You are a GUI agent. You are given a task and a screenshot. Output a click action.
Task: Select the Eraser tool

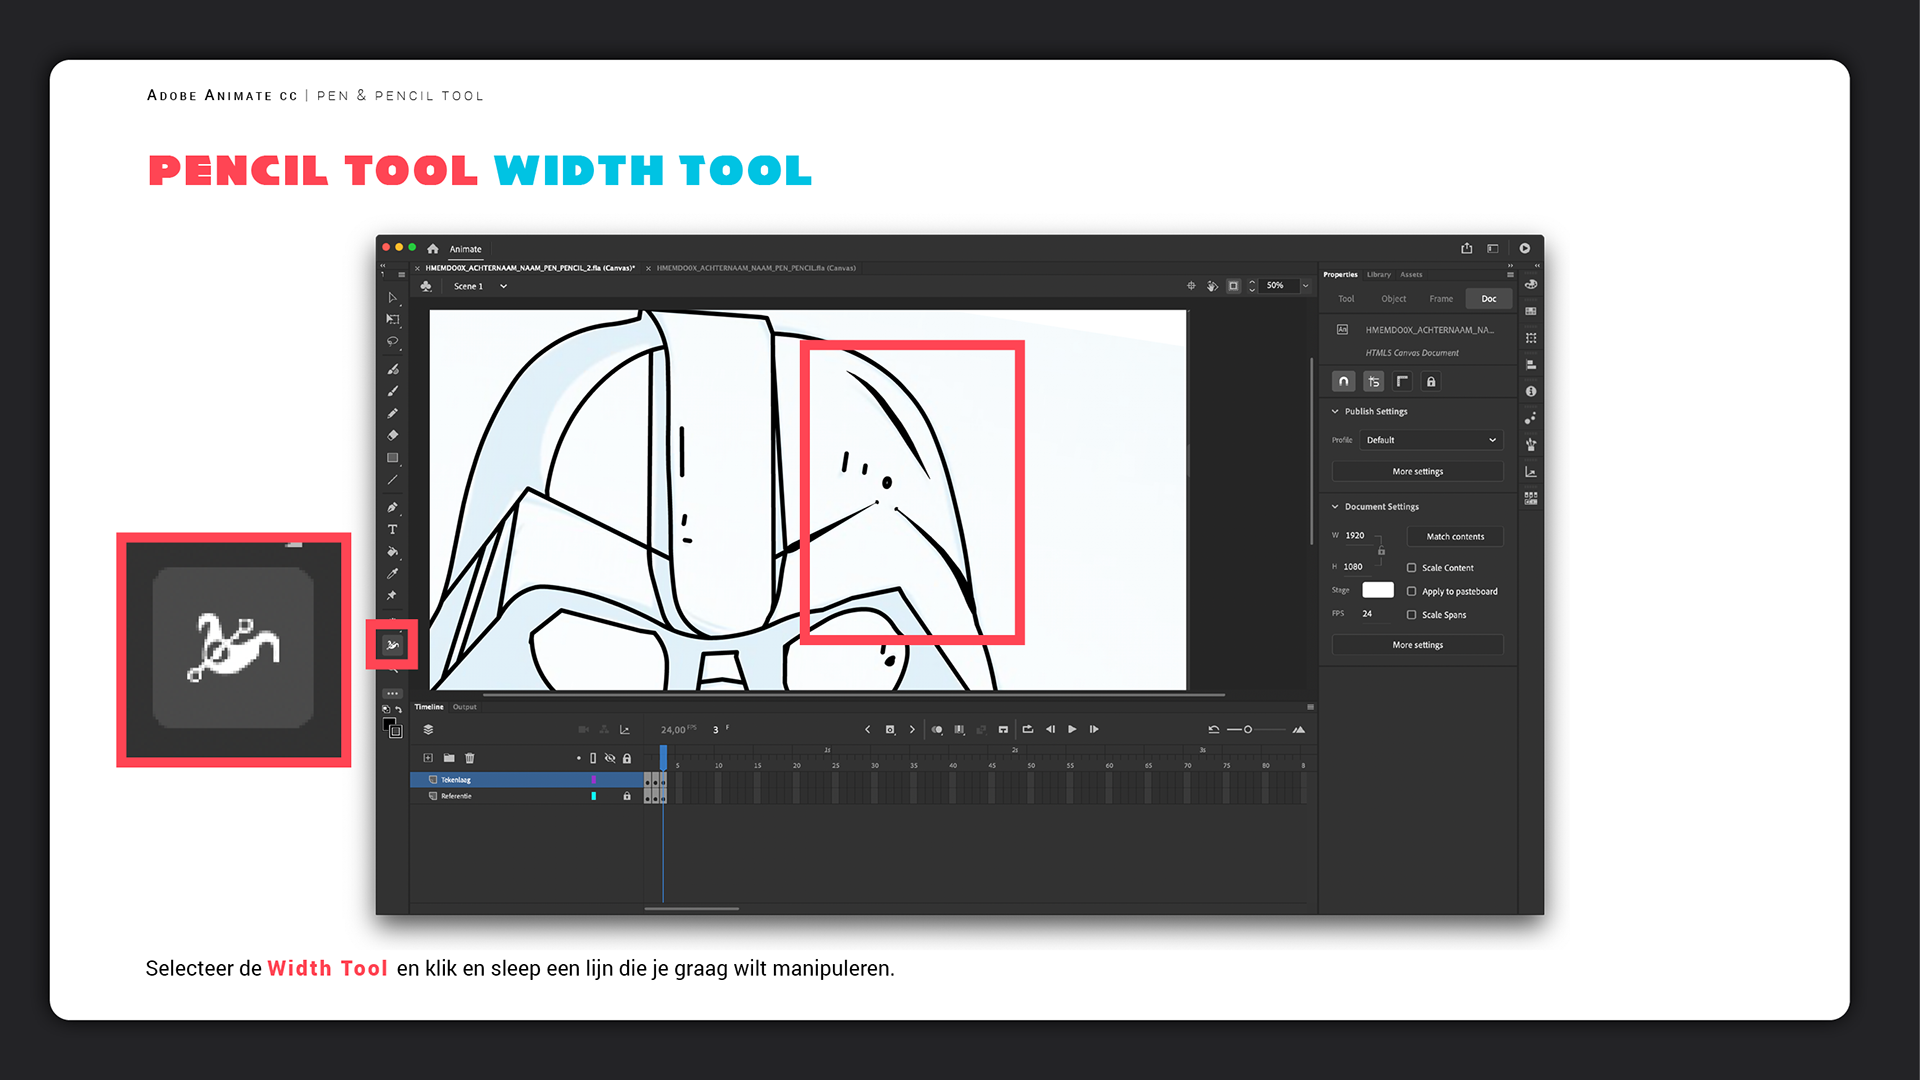tap(392, 435)
